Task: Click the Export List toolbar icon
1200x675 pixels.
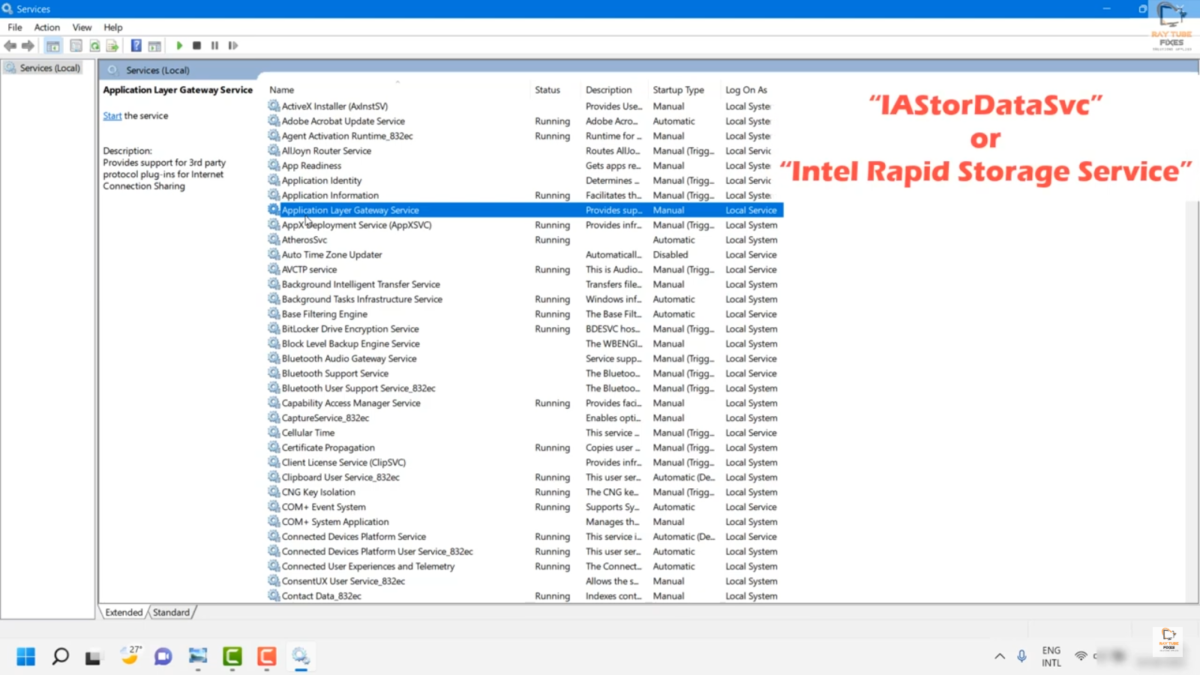Action: tap(113, 46)
